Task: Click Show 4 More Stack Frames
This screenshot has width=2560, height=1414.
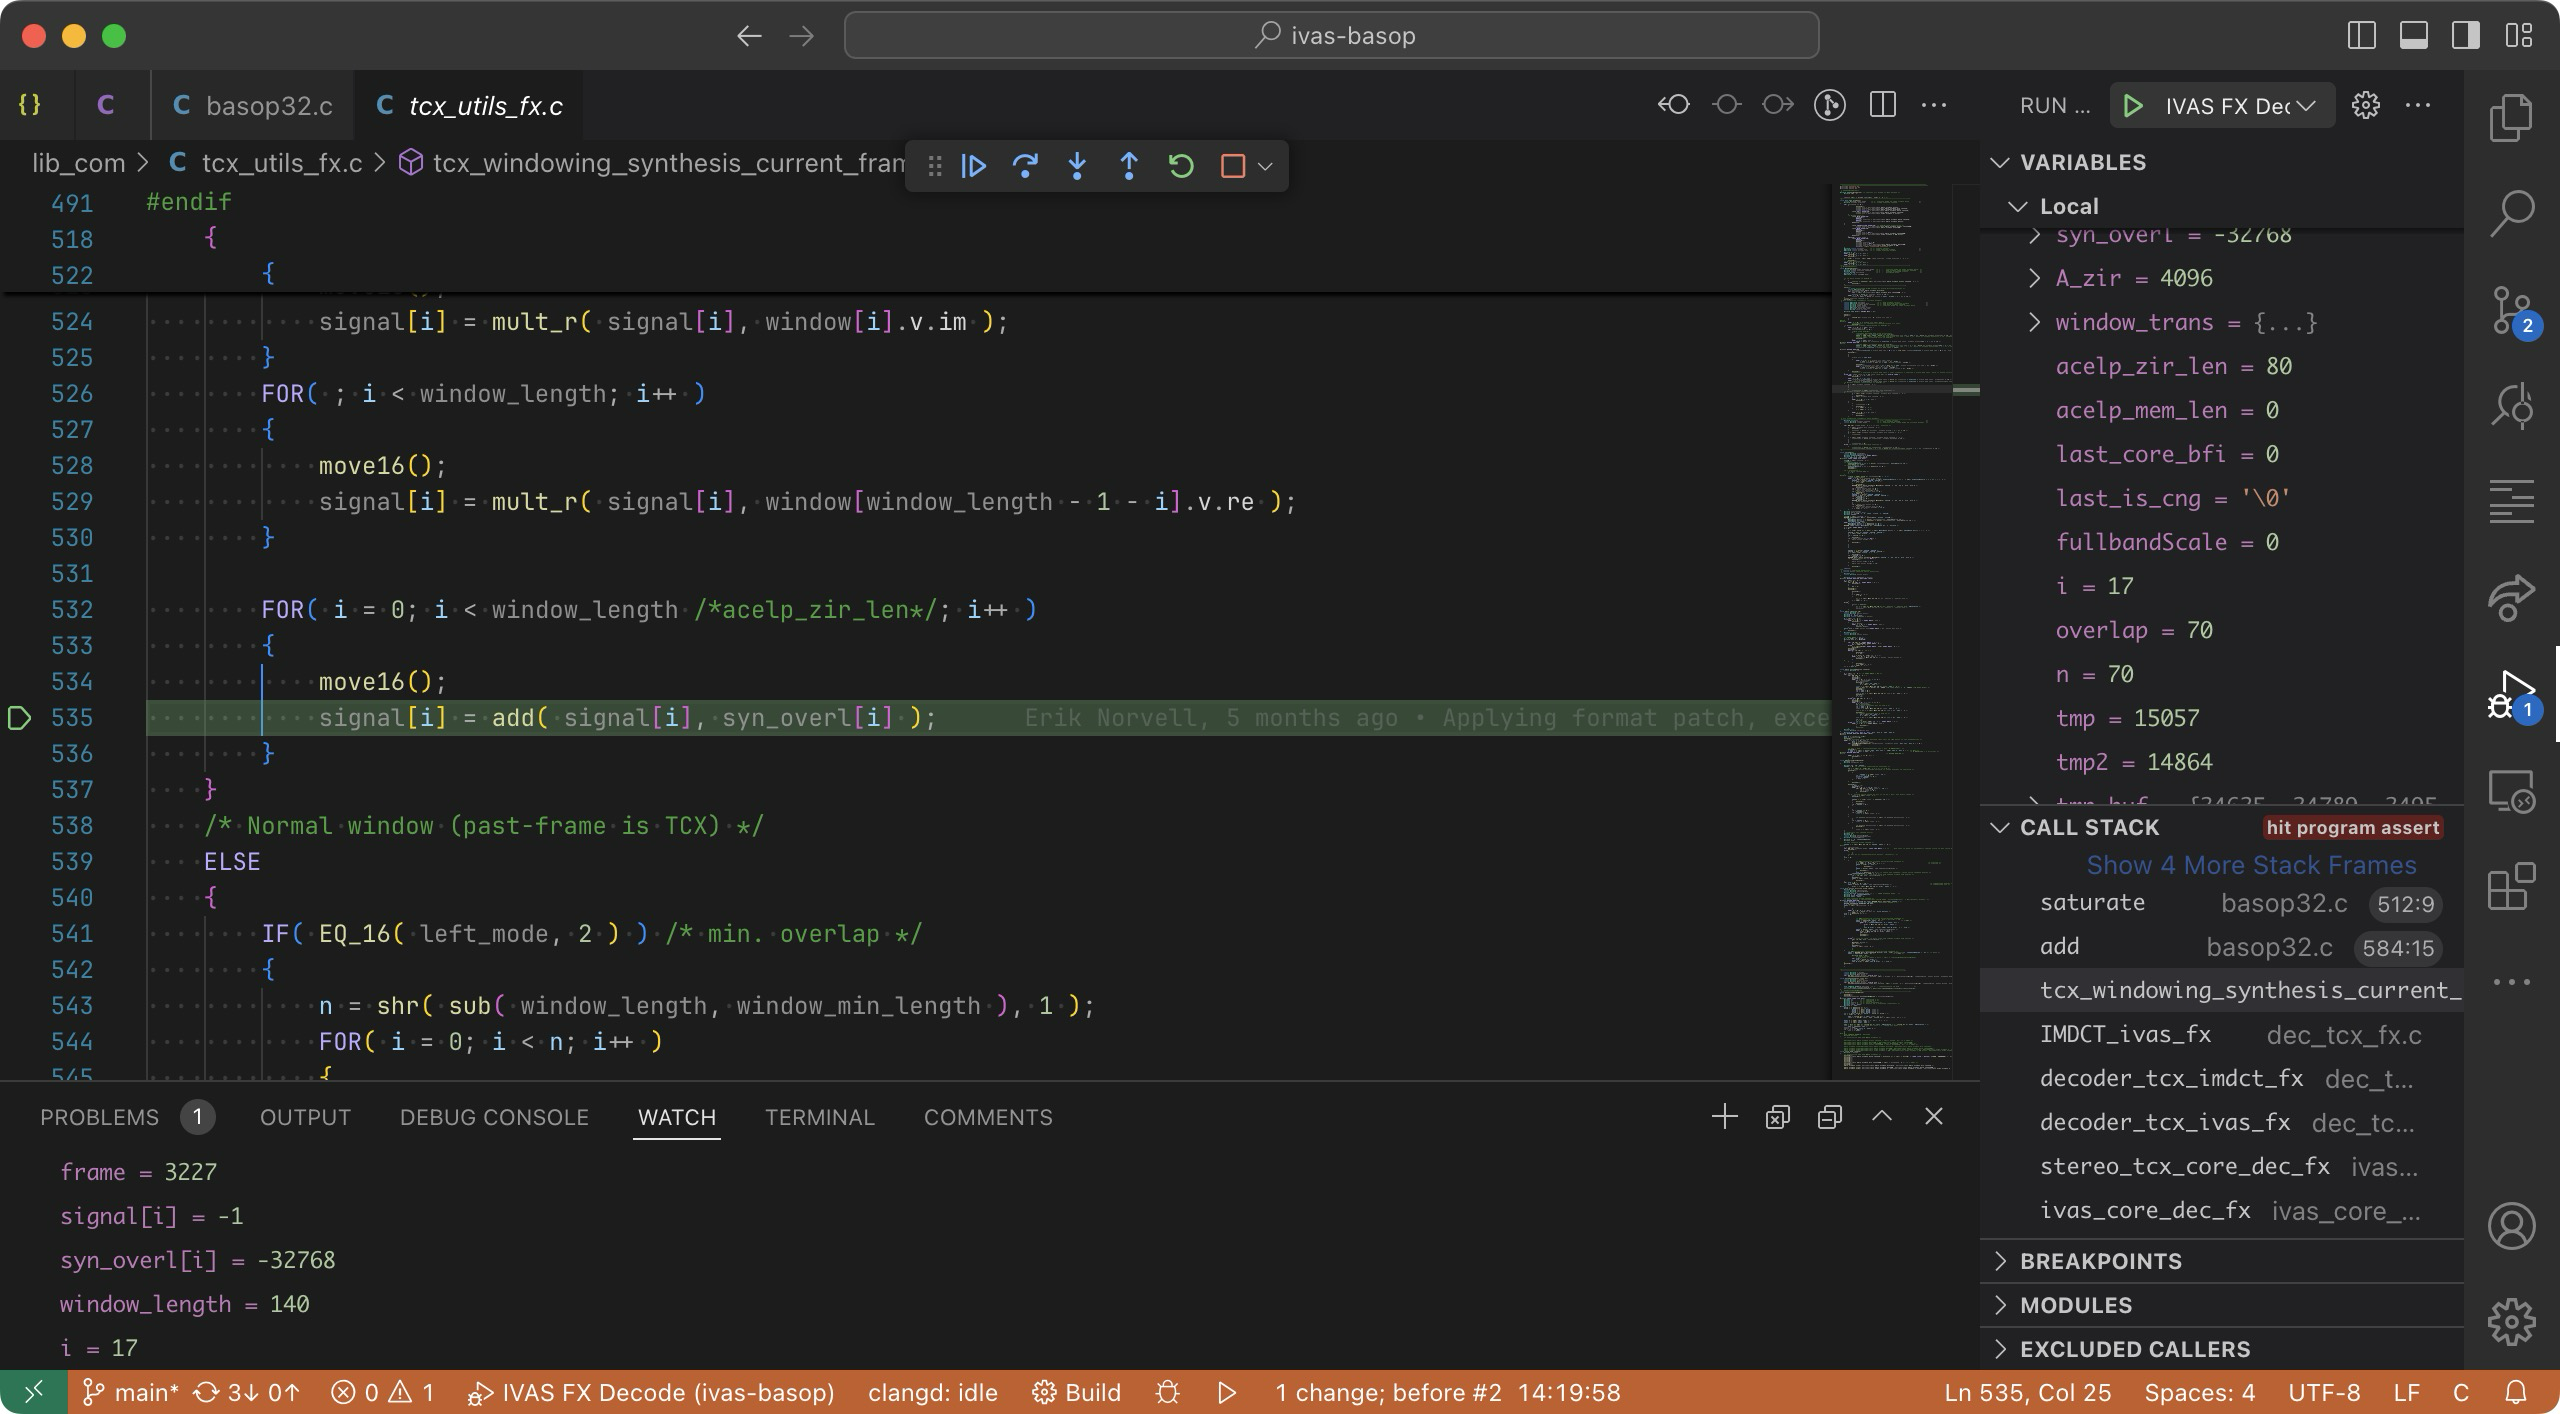Action: point(2250,865)
